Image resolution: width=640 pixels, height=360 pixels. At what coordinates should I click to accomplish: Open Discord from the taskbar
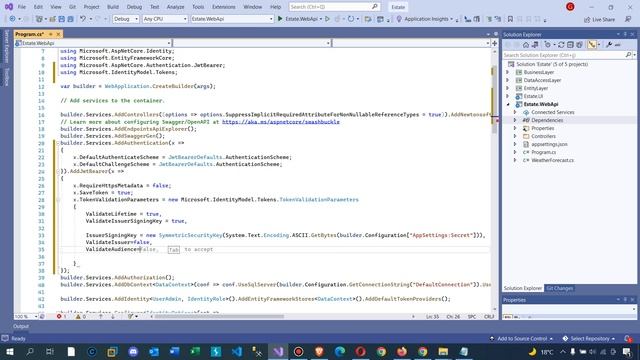click(x=133, y=351)
